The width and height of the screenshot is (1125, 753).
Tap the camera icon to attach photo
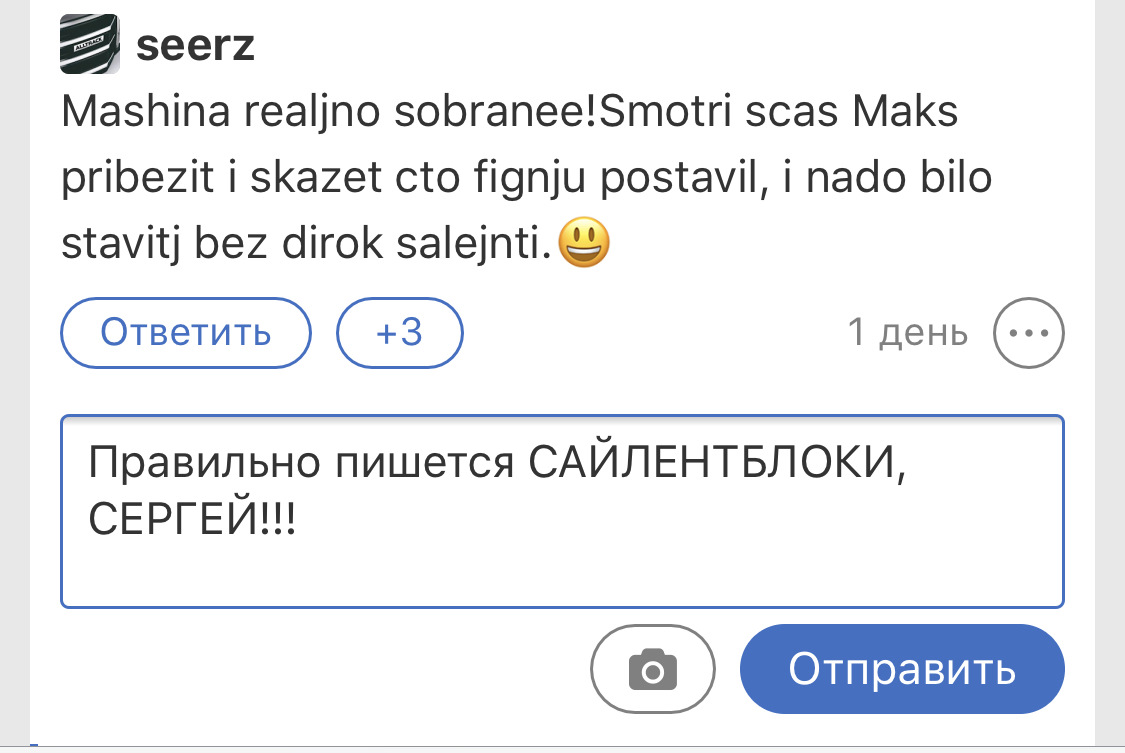652,668
